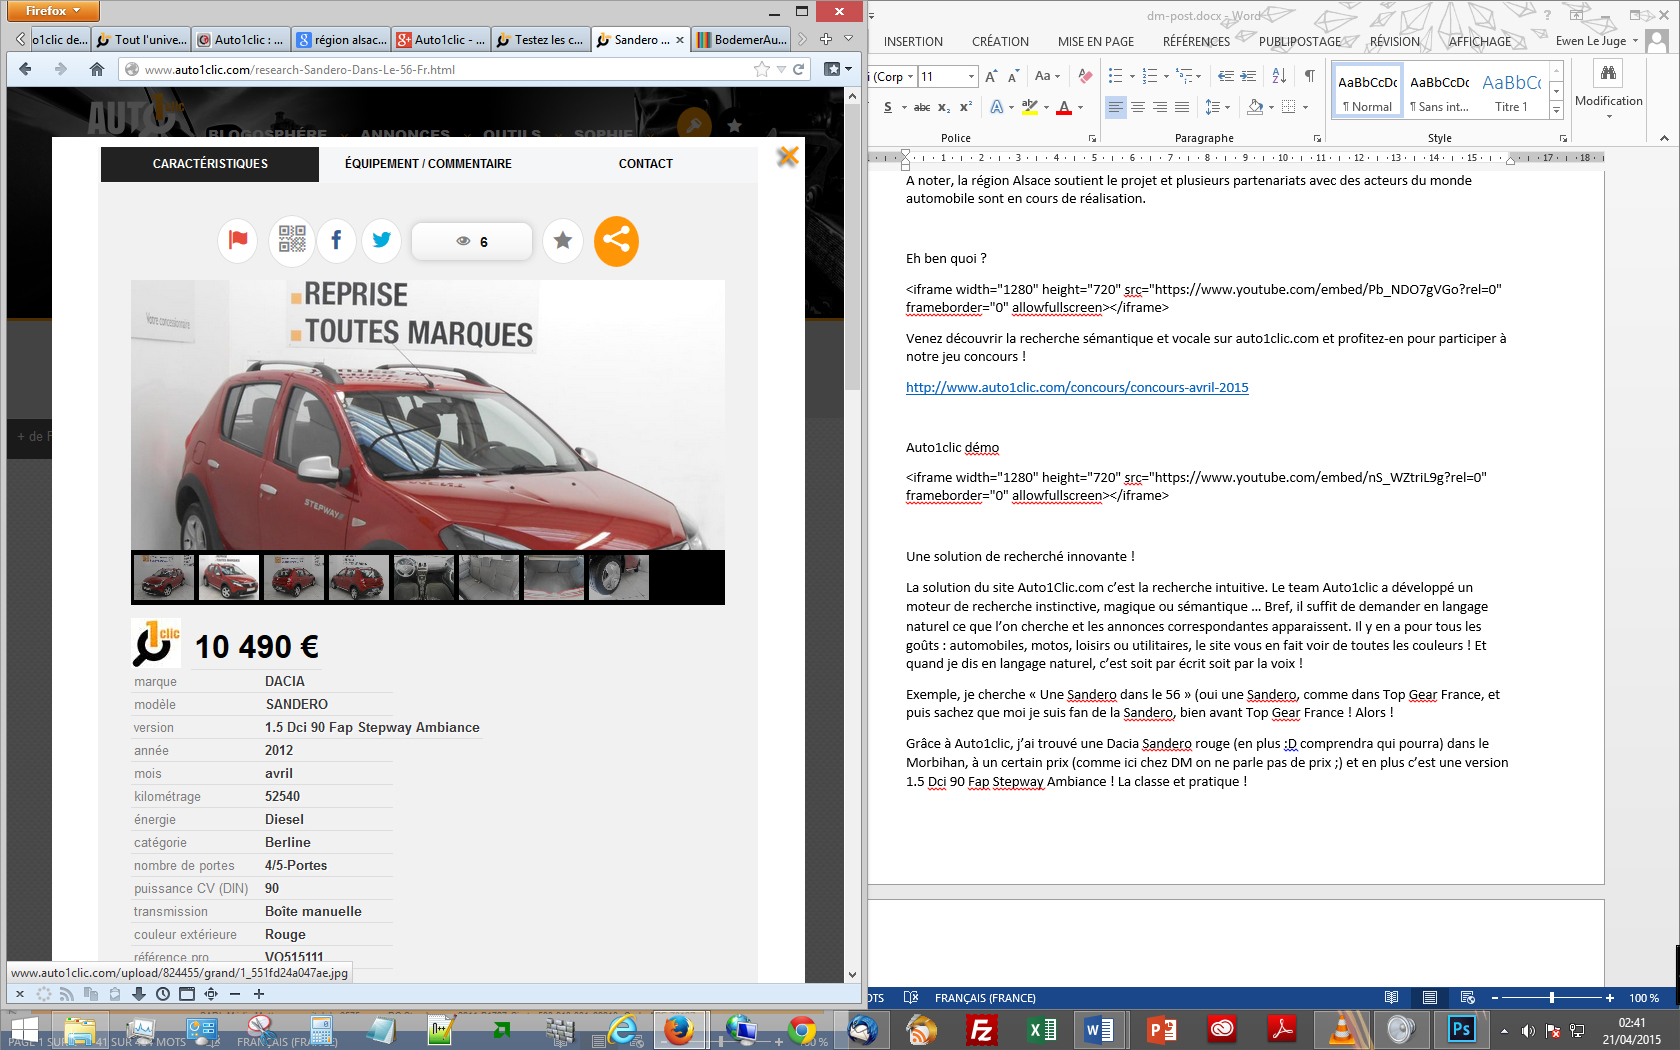Open the région alsac... Firefox tab
Viewport: 1680px width, 1050px height.
pyautogui.click(x=340, y=40)
